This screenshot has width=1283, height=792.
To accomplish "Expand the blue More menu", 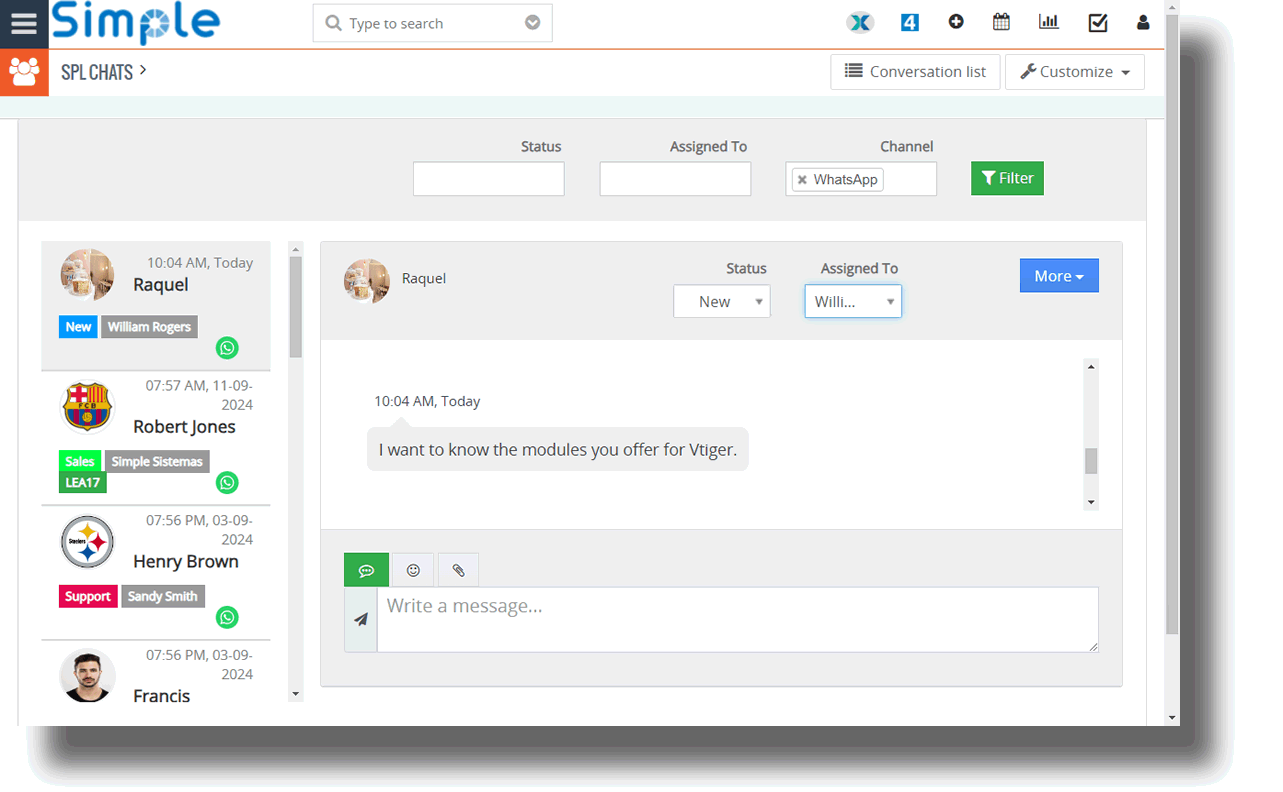I will [x=1059, y=276].
